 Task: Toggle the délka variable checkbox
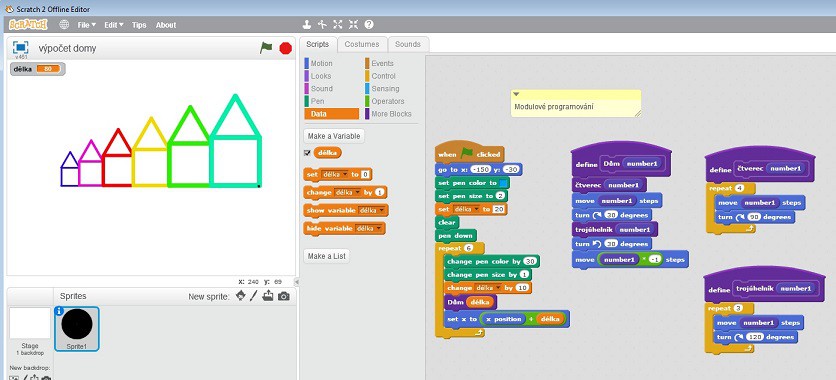tap(307, 153)
